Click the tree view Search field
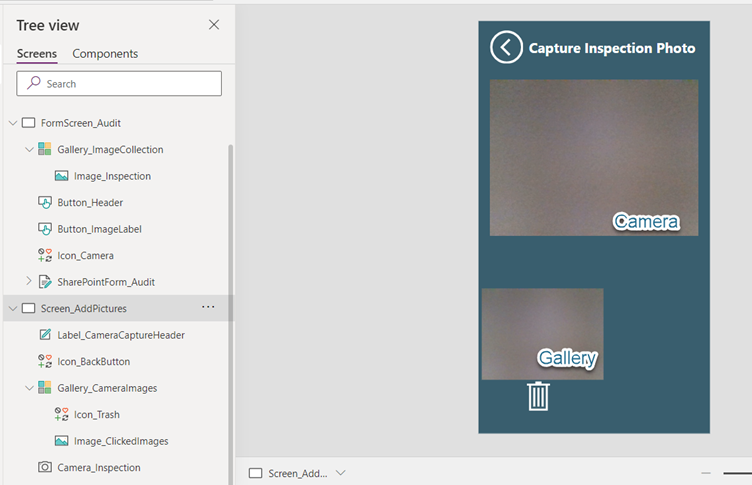This screenshot has height=485, width=752. [x=119, y=83]
